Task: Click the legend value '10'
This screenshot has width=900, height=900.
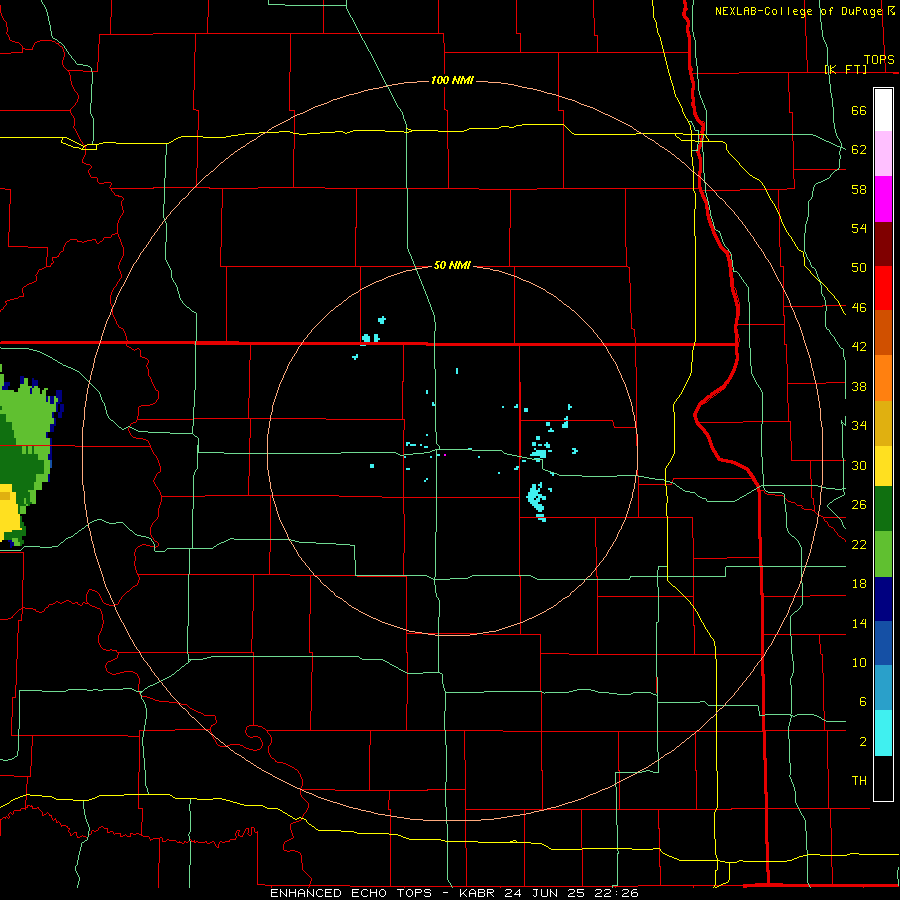Action: [x=859, y=663]
